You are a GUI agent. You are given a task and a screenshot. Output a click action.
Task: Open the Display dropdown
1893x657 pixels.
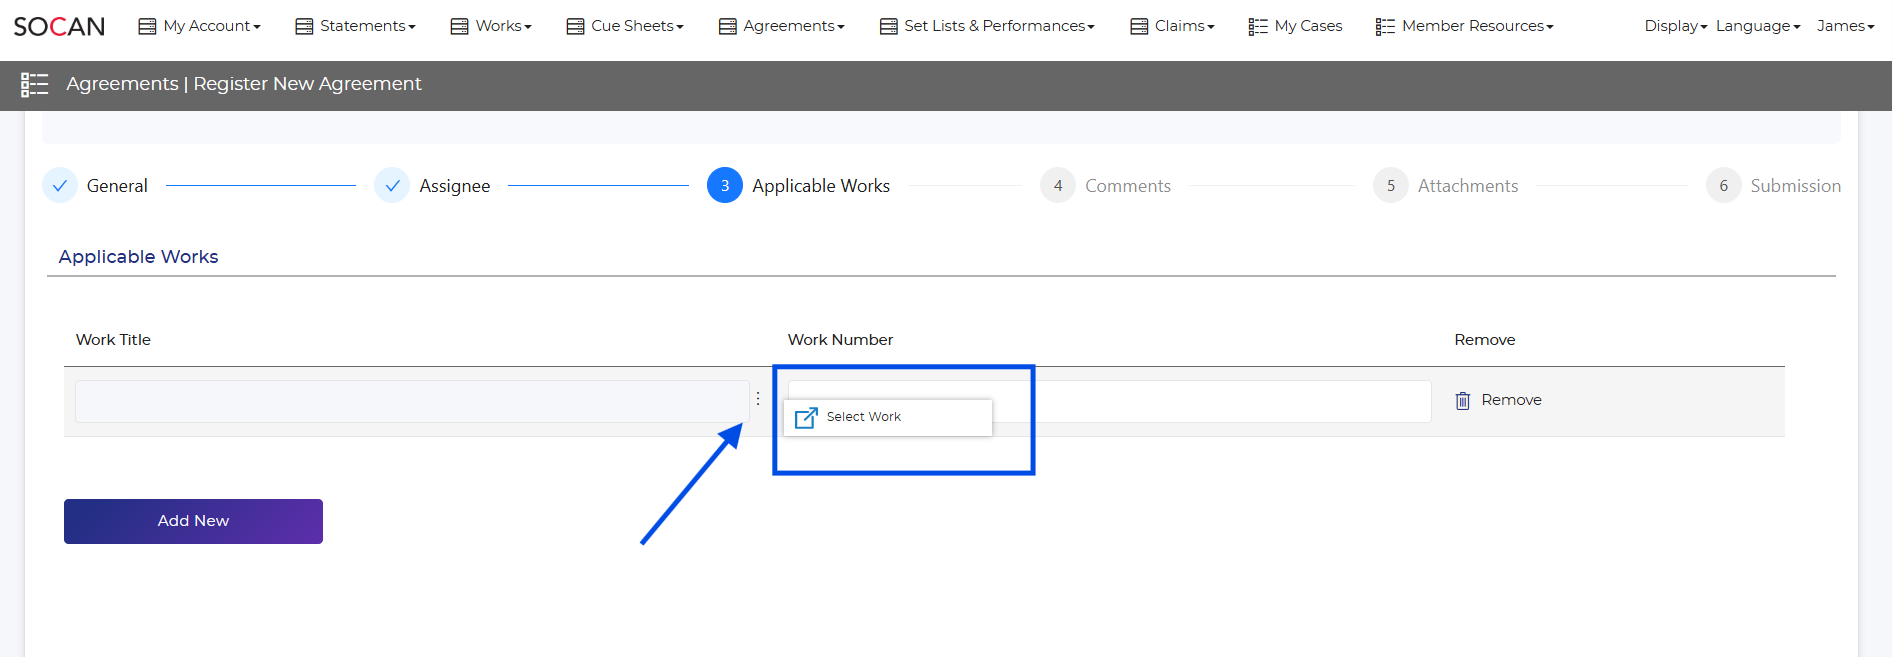point(1675,26)
